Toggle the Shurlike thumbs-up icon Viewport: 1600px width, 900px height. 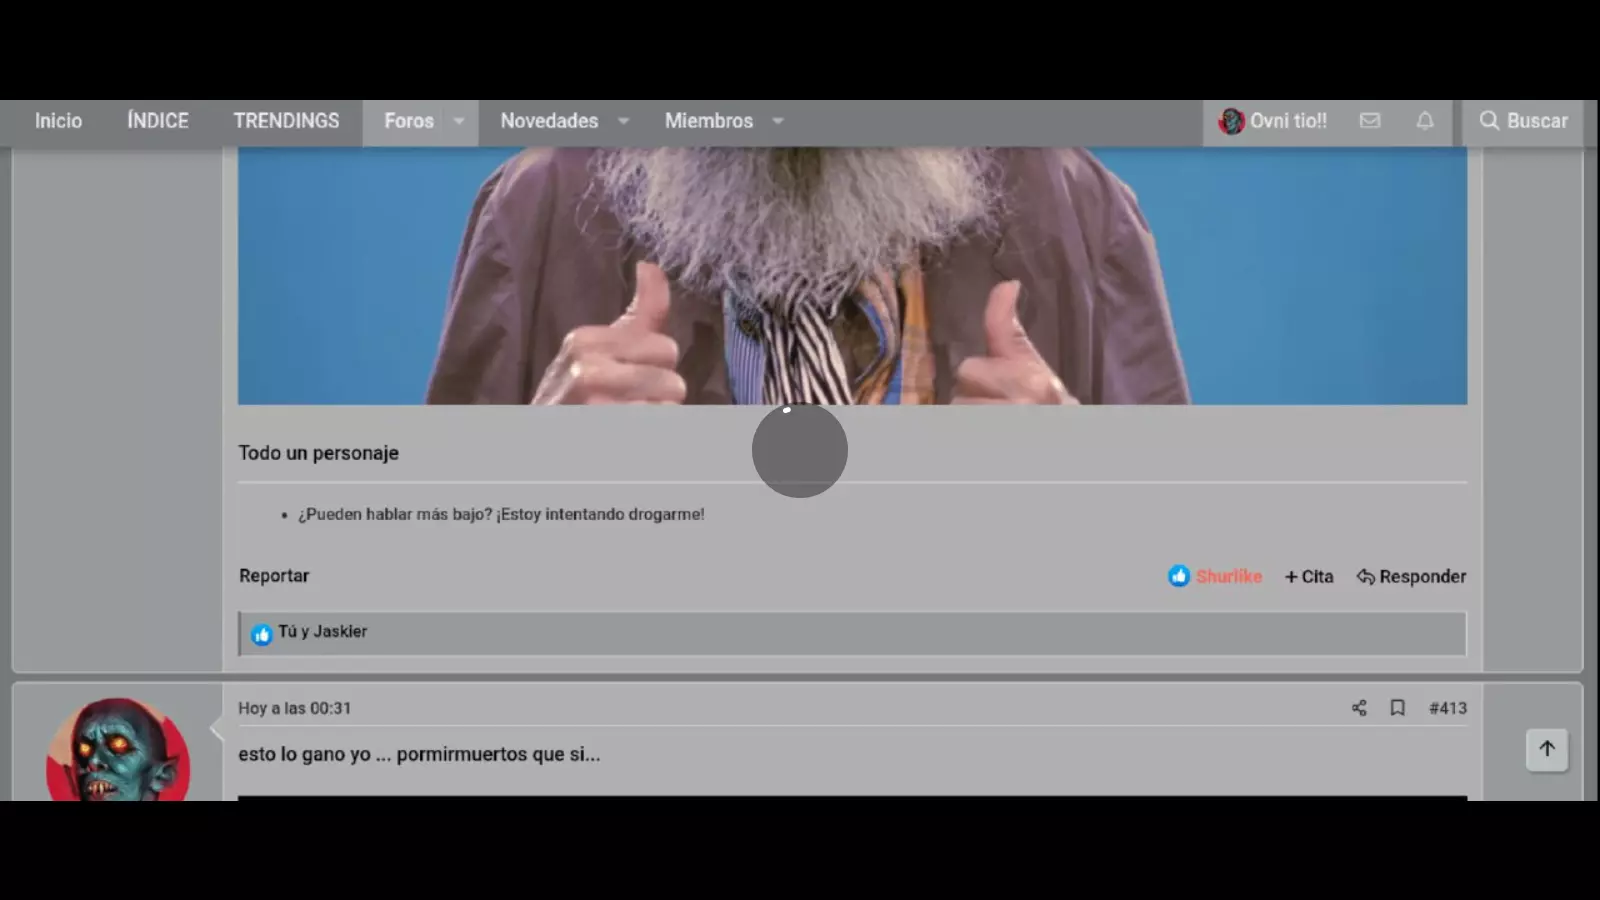click(x=1179, y=576)
